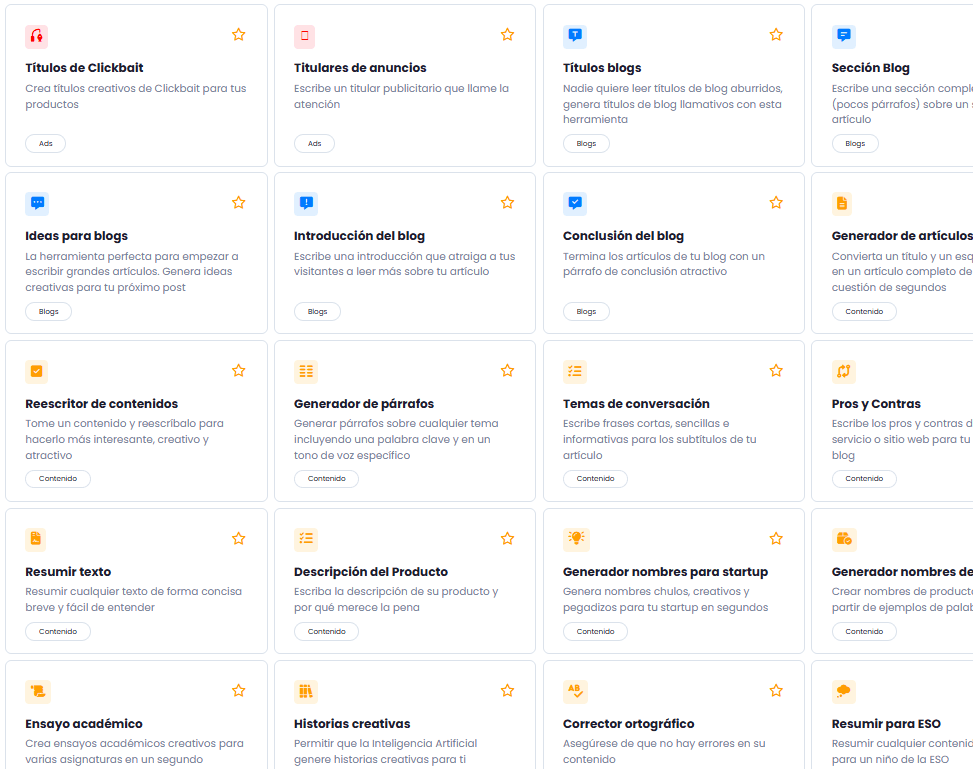The width and height of the screenshot is (973, 769).
Task: Click the Ideas para blogs chat bubble icon
Action: click(37, 203)
